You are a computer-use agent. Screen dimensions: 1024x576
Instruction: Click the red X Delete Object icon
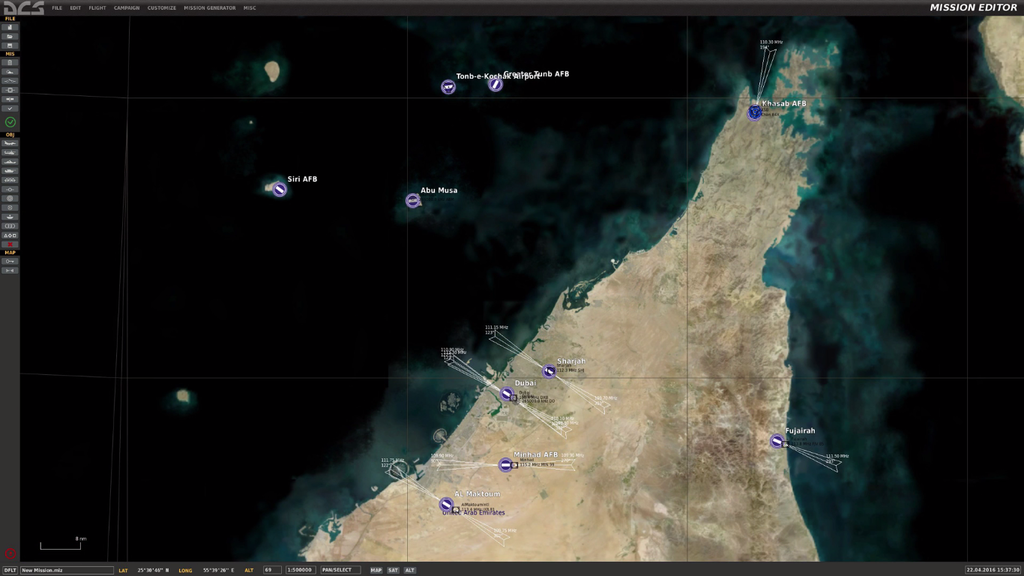coord(10,244)
